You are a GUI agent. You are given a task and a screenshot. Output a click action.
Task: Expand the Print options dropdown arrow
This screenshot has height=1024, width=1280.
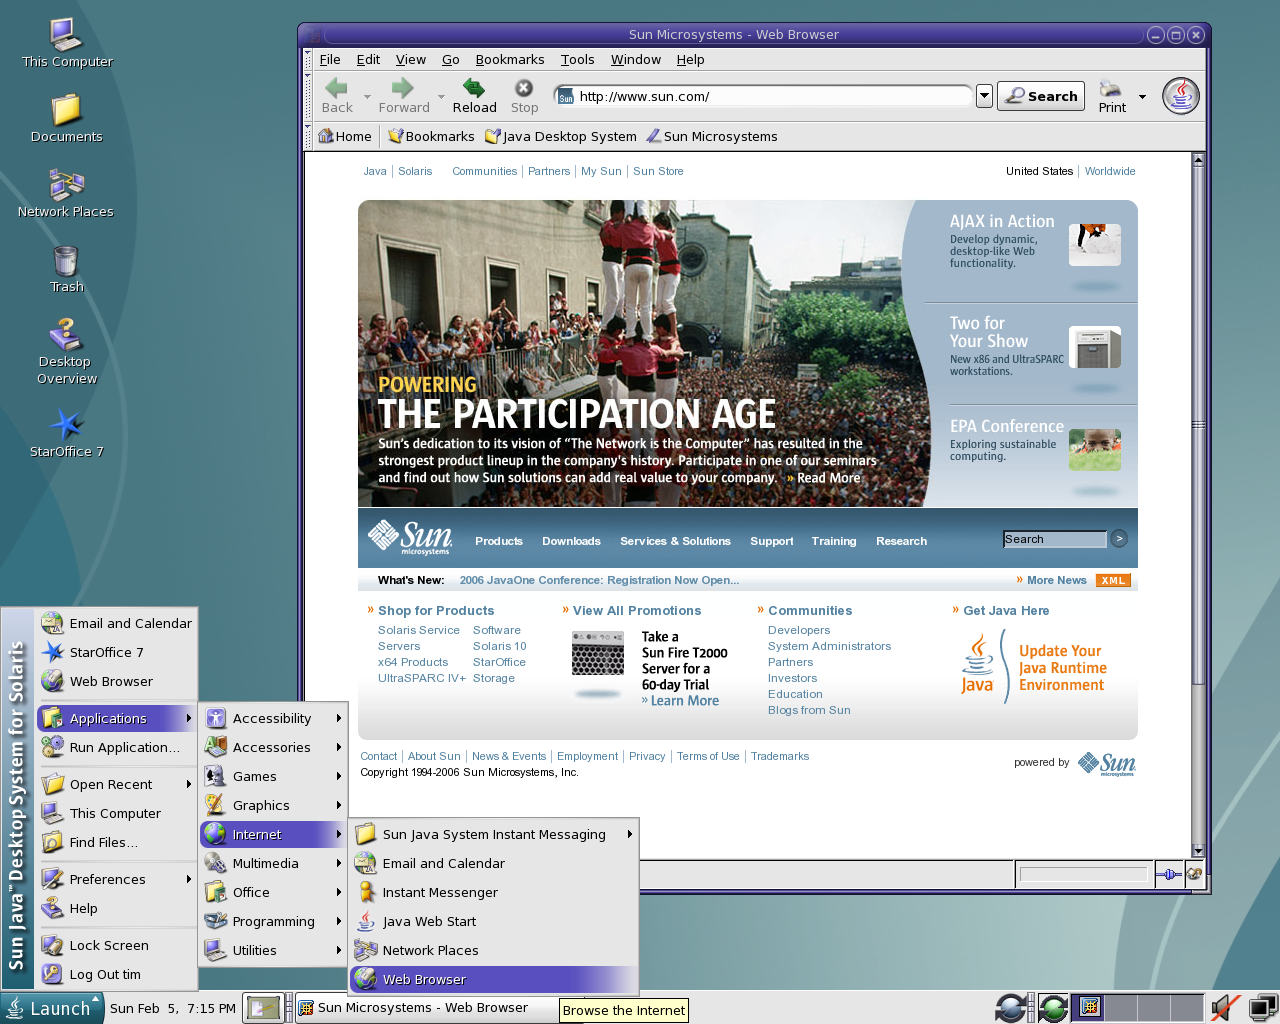[1142, 97]
